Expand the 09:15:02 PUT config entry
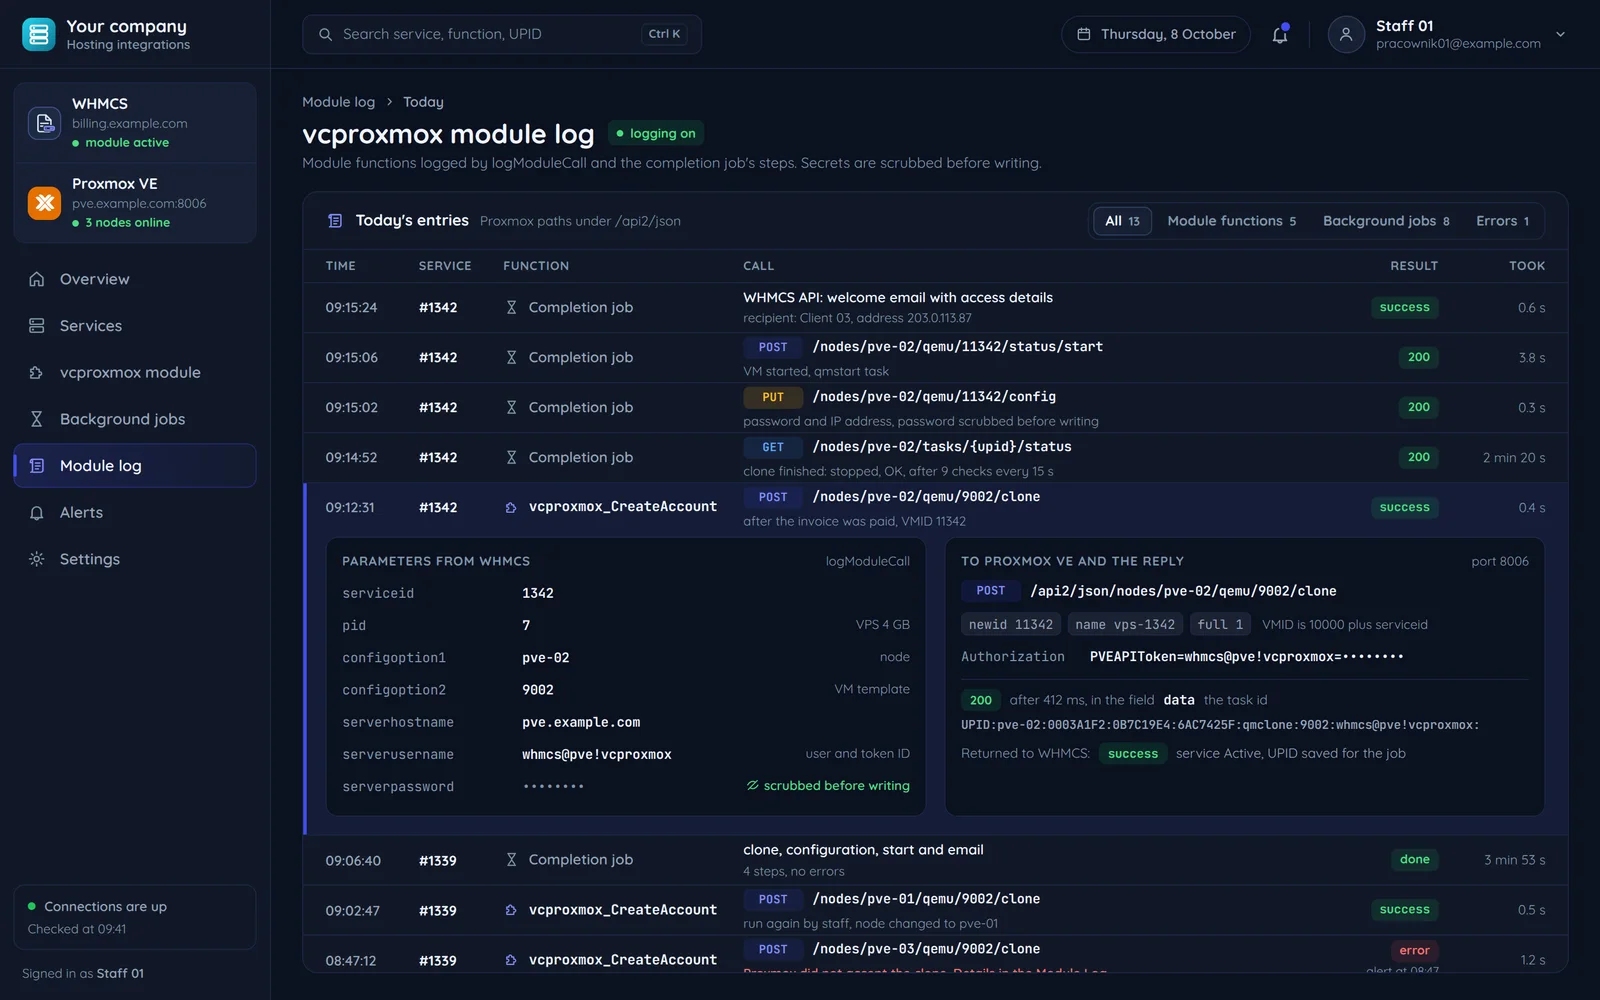 pos(935,408)
